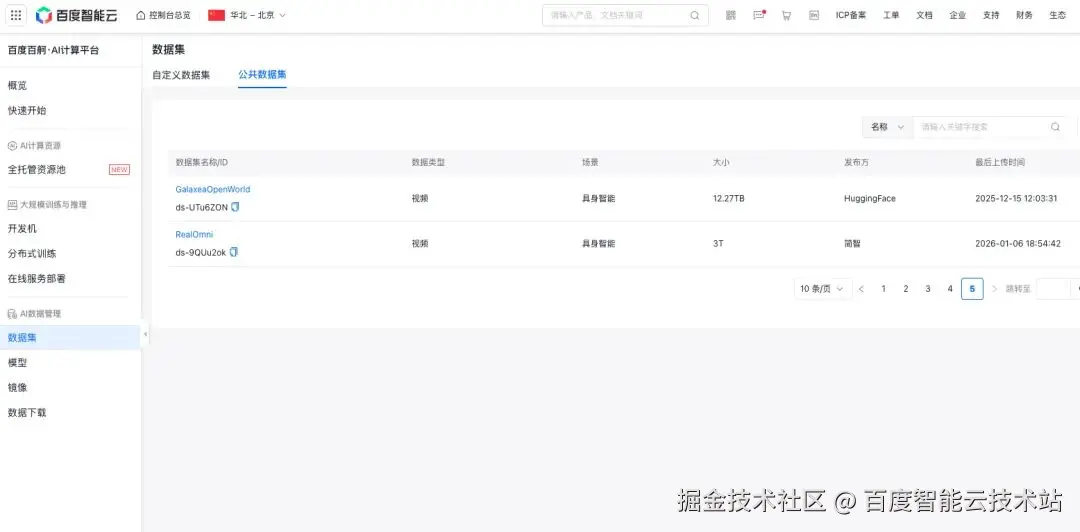Click the header icon left of ICP备案
Screen dimensions: 1080x532
[814, 15]
